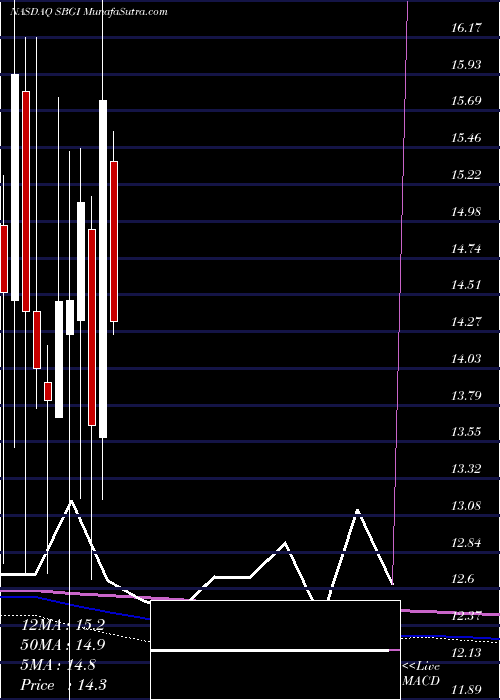500x700 pixels.
Task: Click the 12.84 price axis label
Action: pyautogui.click(x=466, y=542)
